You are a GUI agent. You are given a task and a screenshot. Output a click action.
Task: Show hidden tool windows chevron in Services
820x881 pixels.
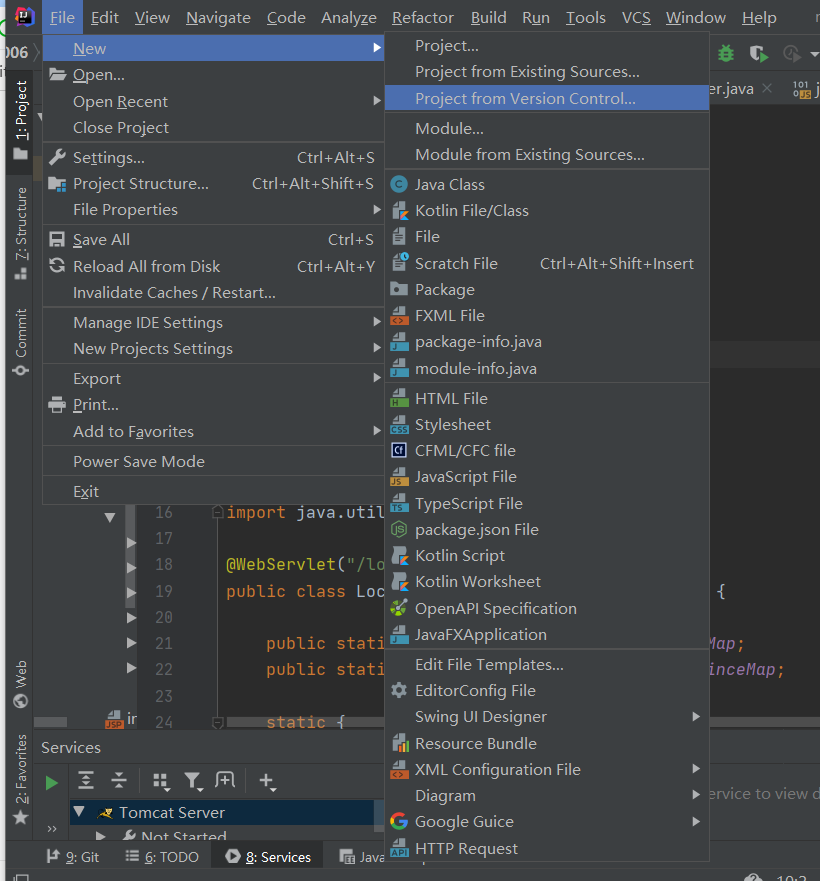coord(52,828)
